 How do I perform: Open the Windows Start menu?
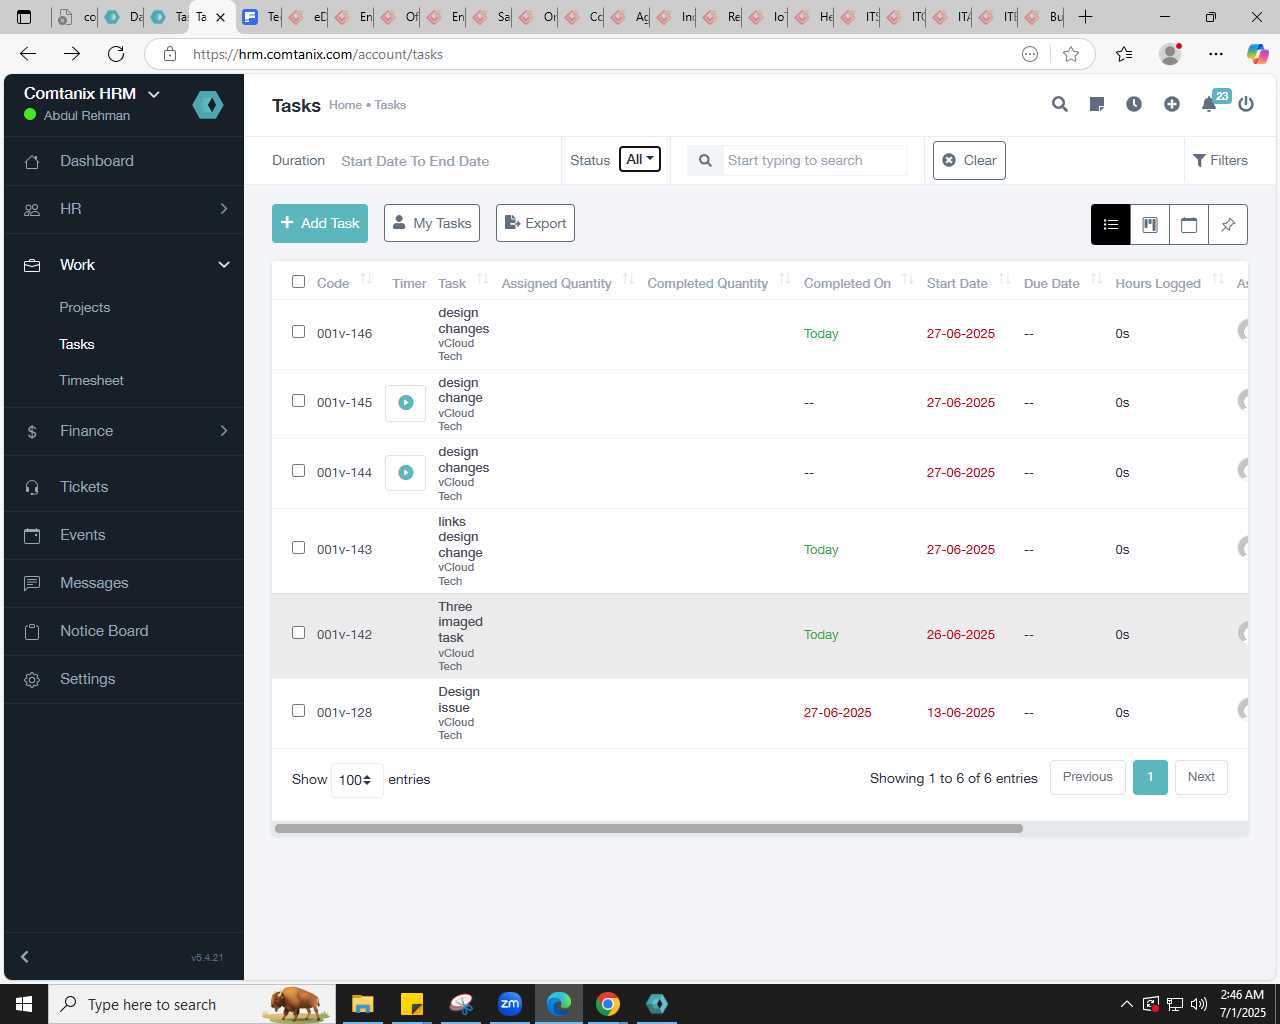coord(24,1004)
